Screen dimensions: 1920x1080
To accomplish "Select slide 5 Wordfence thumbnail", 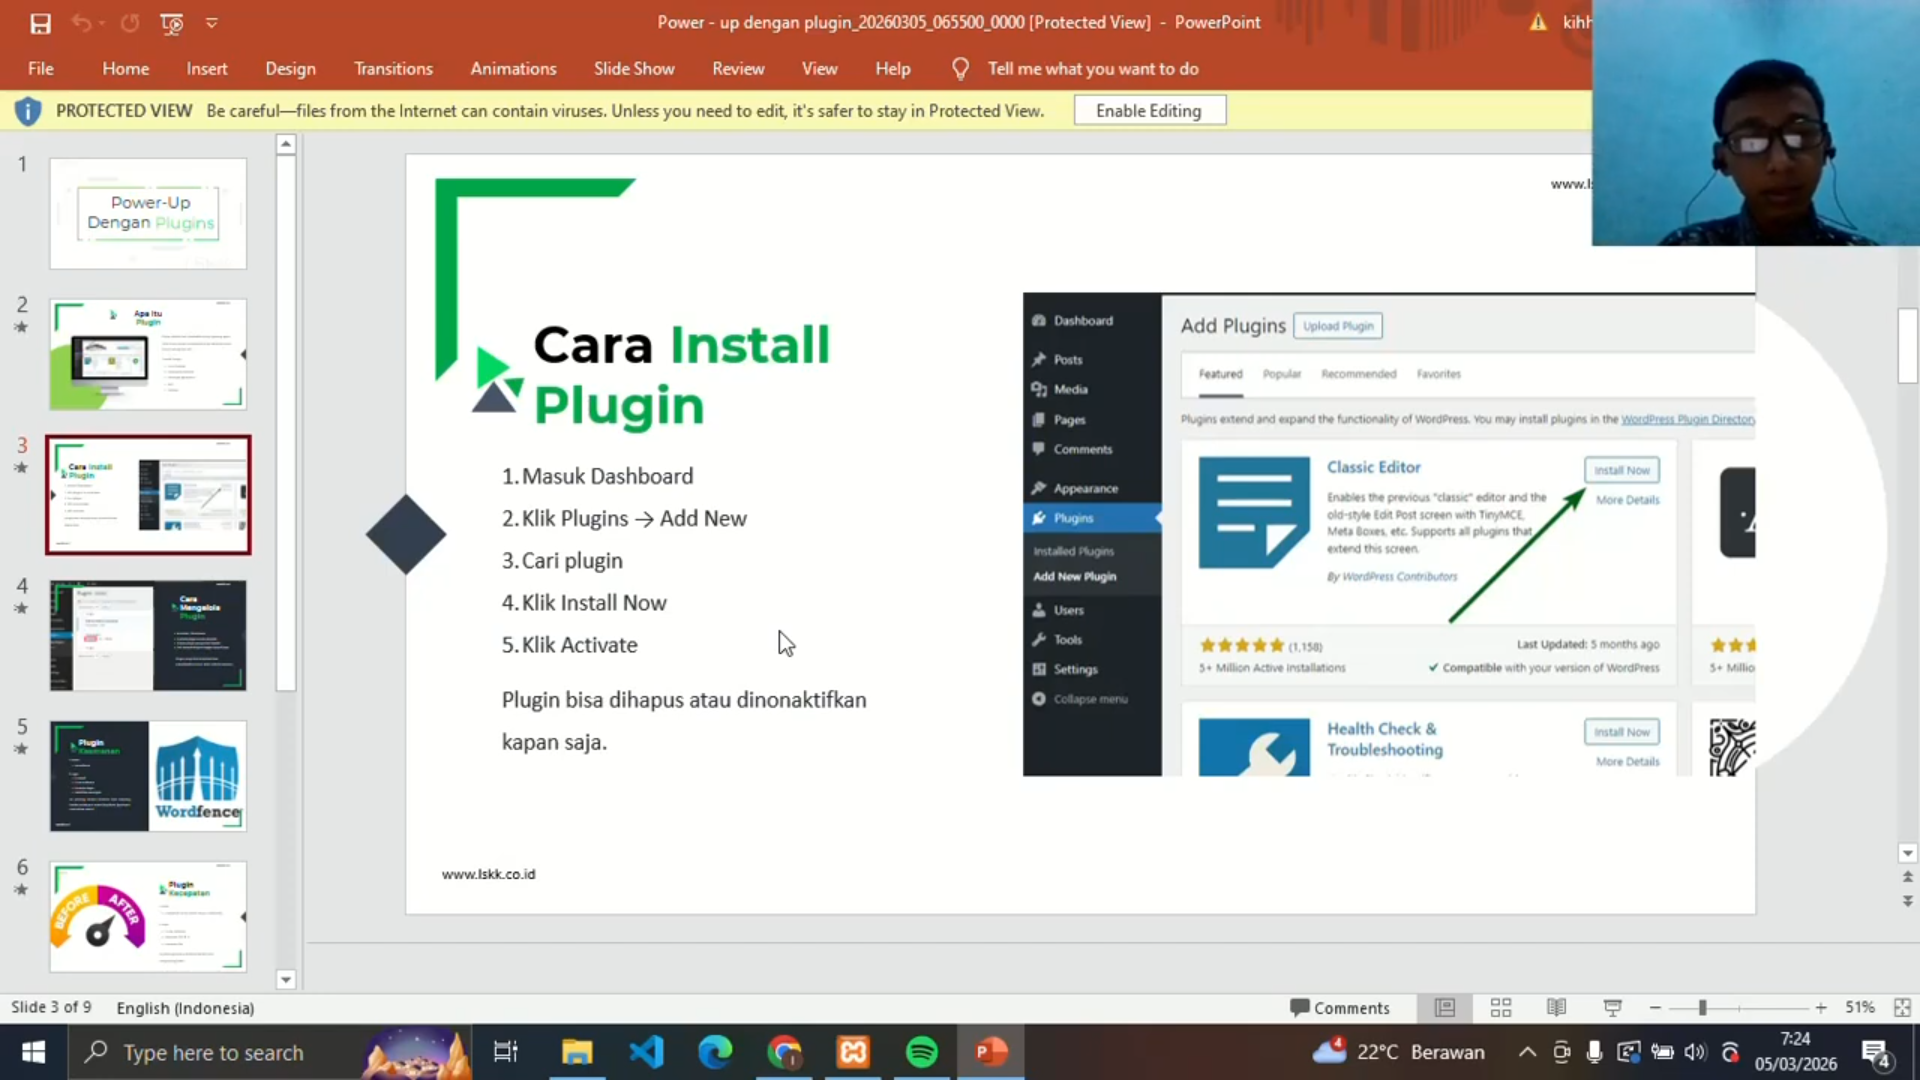I will pos(148,776).
